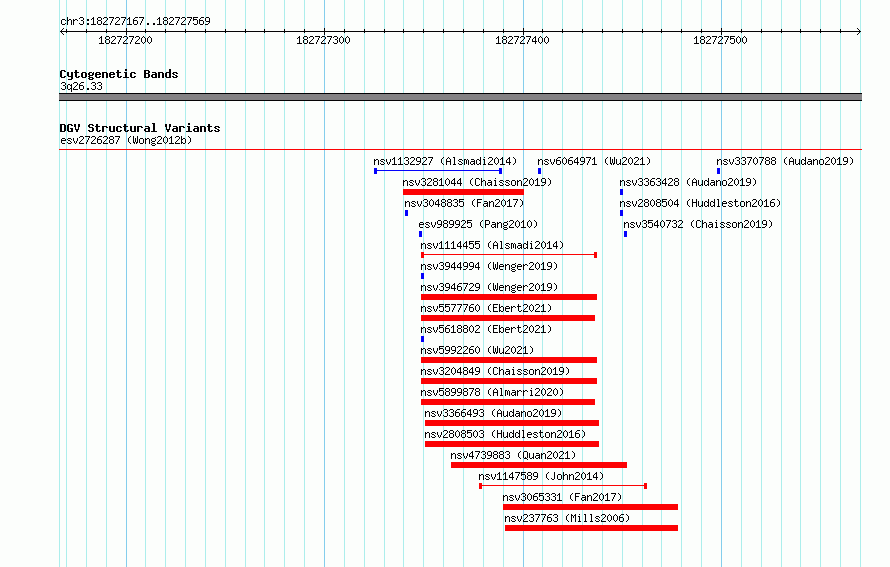Click ruler position 182727200
This screenshot has height=567, width=890.
pyautogui.click(x=125, y=40)
